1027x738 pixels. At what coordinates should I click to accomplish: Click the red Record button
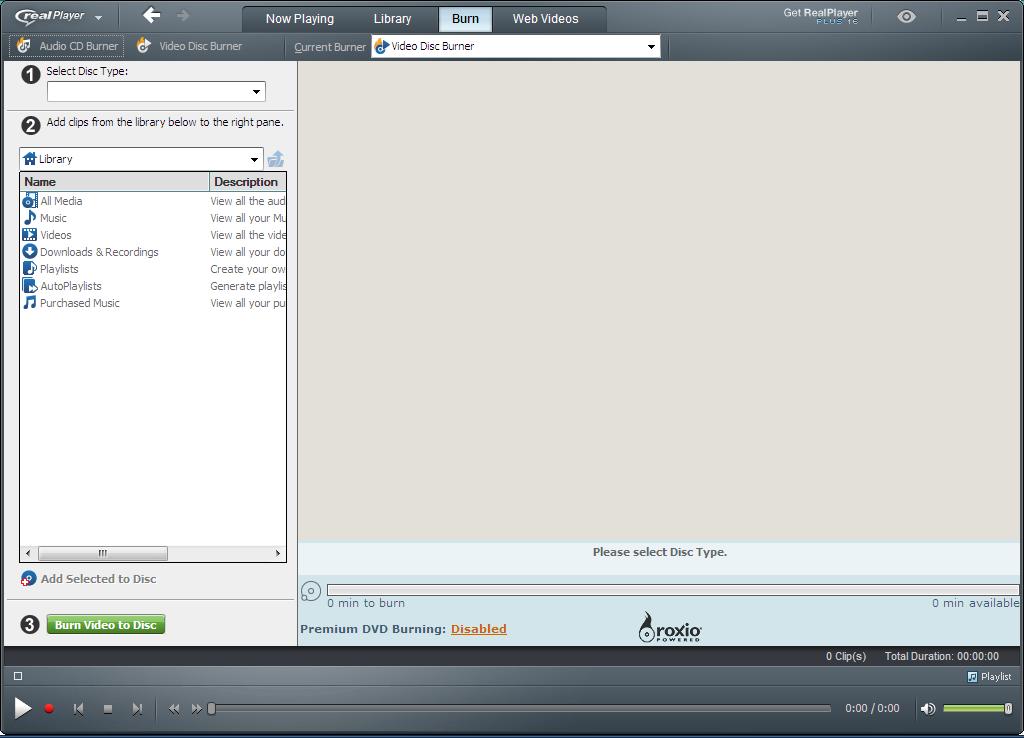(48, 709)
